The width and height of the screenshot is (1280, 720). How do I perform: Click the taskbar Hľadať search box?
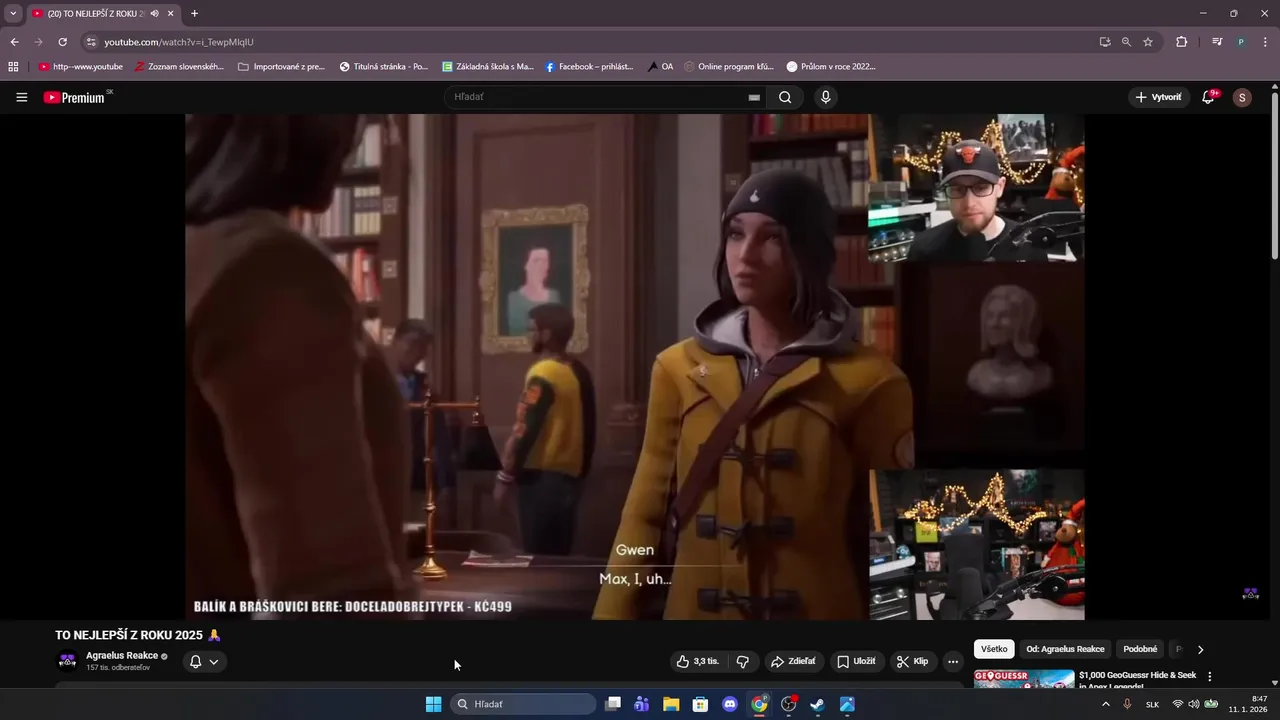(x=523, y=704)
